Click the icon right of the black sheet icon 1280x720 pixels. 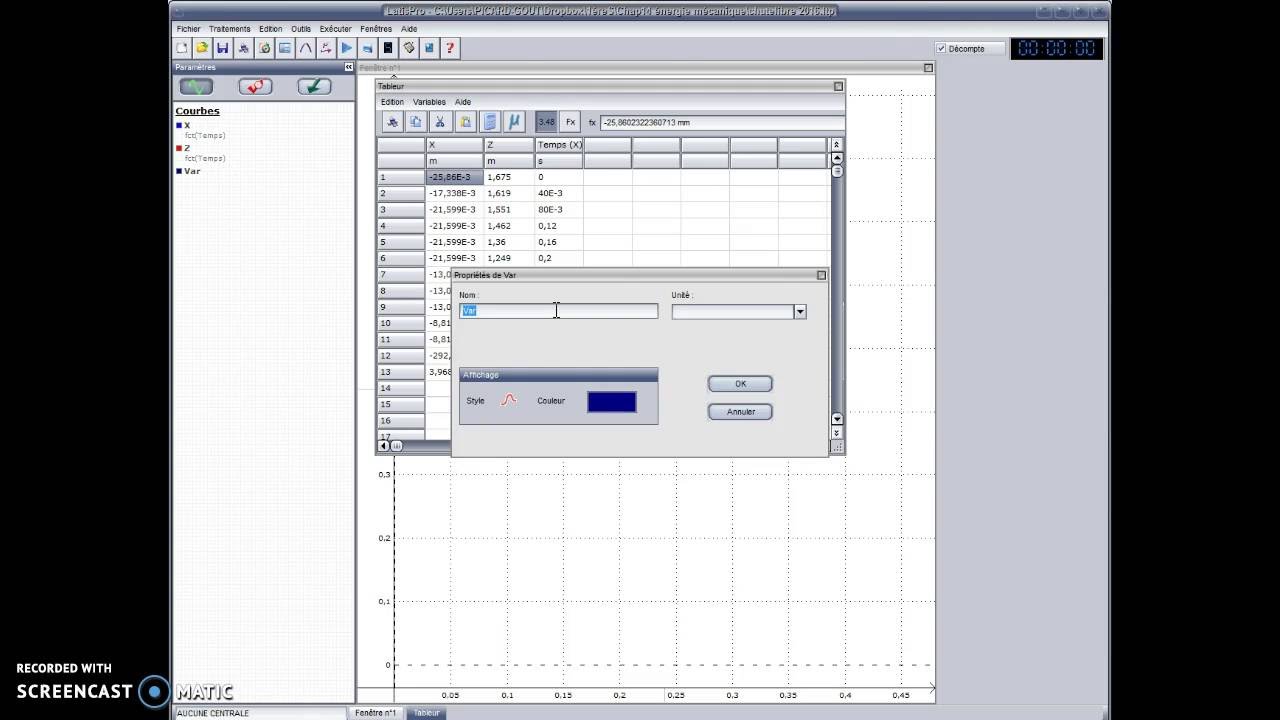pyautogui.click(x=409, y=48)
